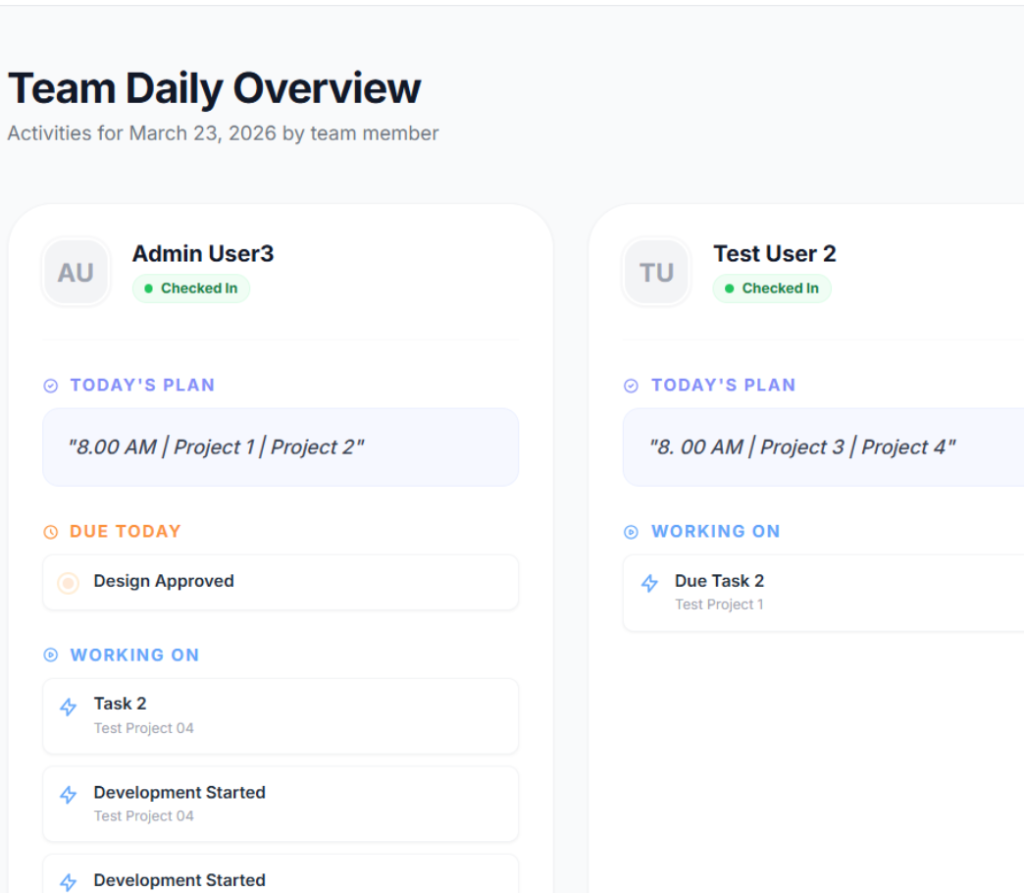
Task: Click the TU avatar for Test User 2
Action: coord(657,272)
